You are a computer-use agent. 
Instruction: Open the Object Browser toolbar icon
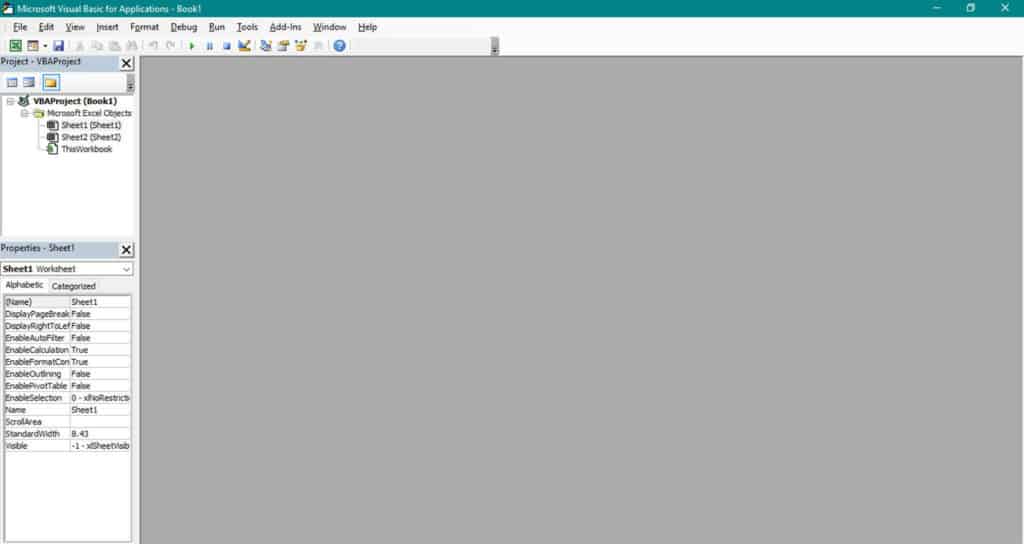point(301,46)
